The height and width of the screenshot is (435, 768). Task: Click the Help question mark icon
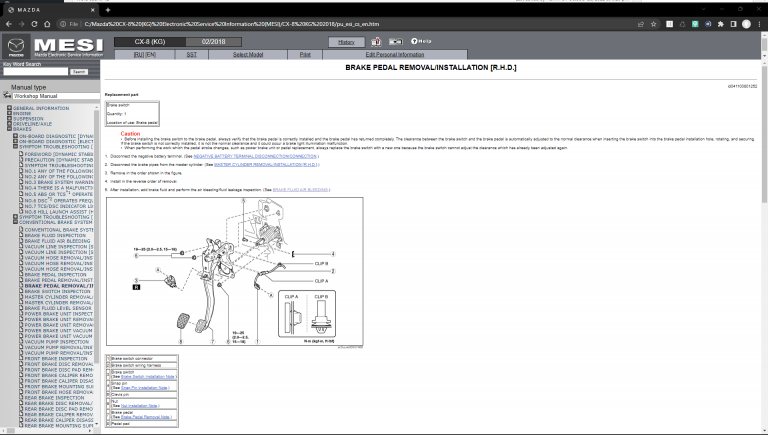click(414, 41)
